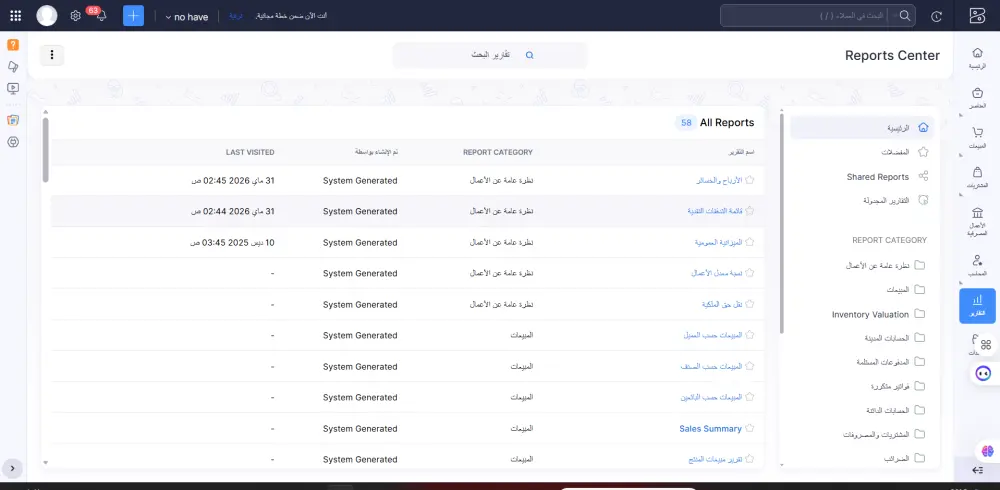Screen dimensions: 1000x490
Task: Open notifications bell with 63 badge
Action: pyautogui.click(x=99, y=15)
